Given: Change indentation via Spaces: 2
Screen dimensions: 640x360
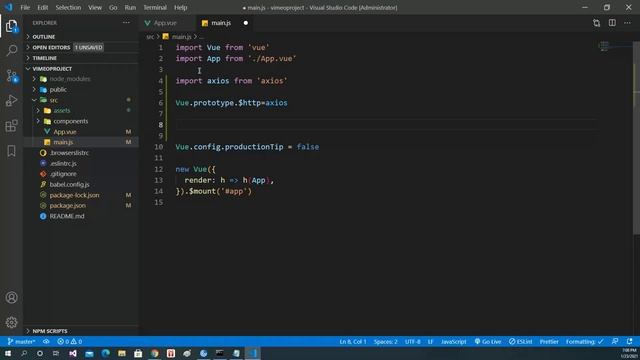Looking at the screenshot, I should tap(385, 341).
